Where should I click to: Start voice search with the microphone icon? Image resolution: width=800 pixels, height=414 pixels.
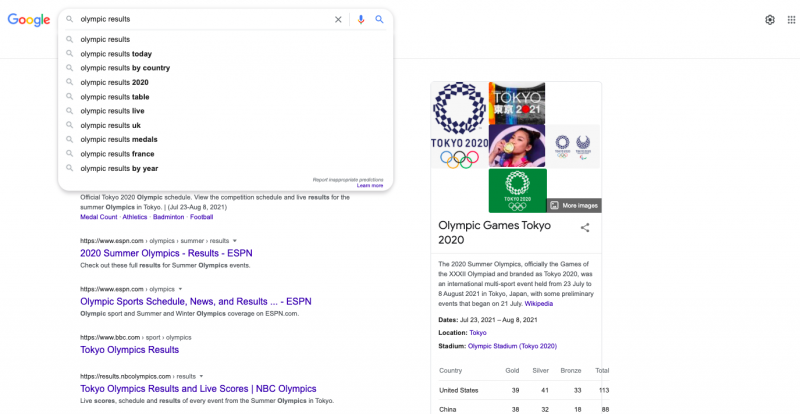tap(361, 19)
